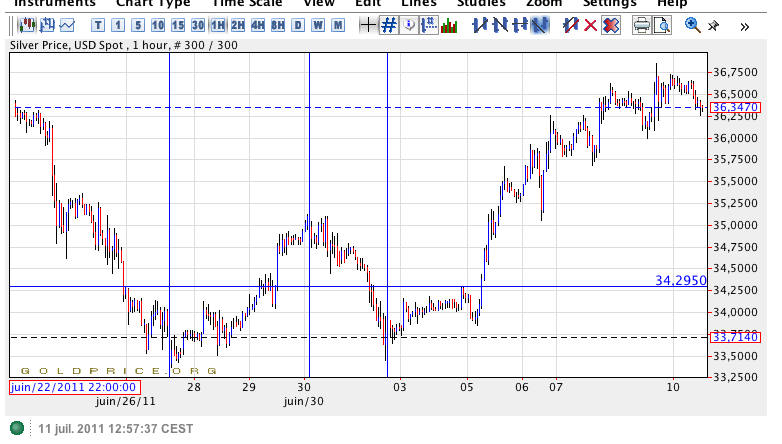Toggle the volume bars indicator
This screenshot has width=782, height=444.
click(x=449, y=25)
